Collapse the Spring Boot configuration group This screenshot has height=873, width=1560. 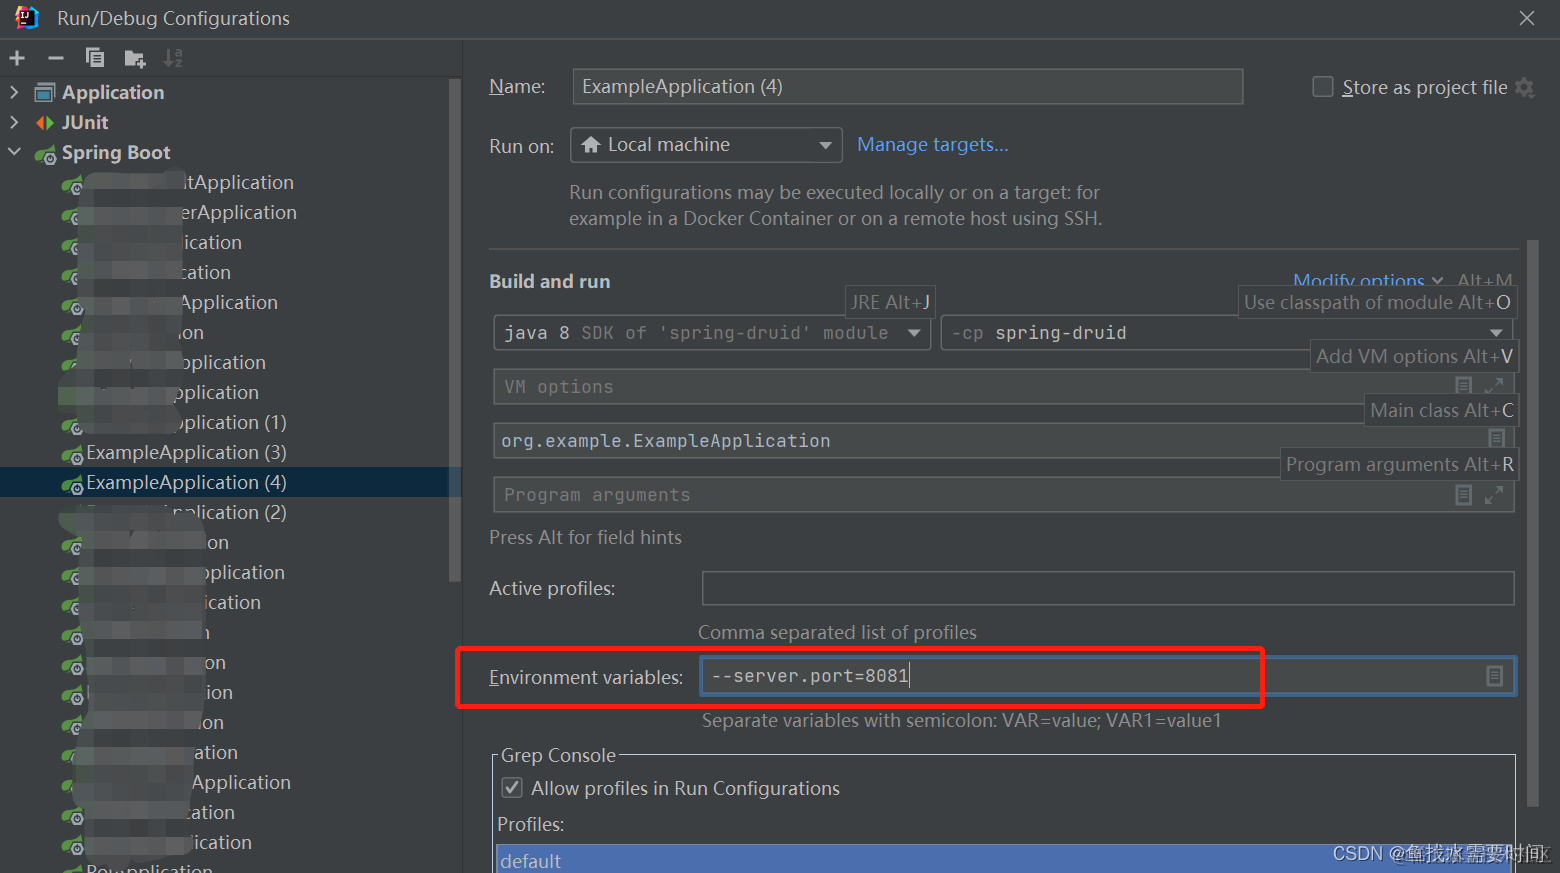(14, 152)
